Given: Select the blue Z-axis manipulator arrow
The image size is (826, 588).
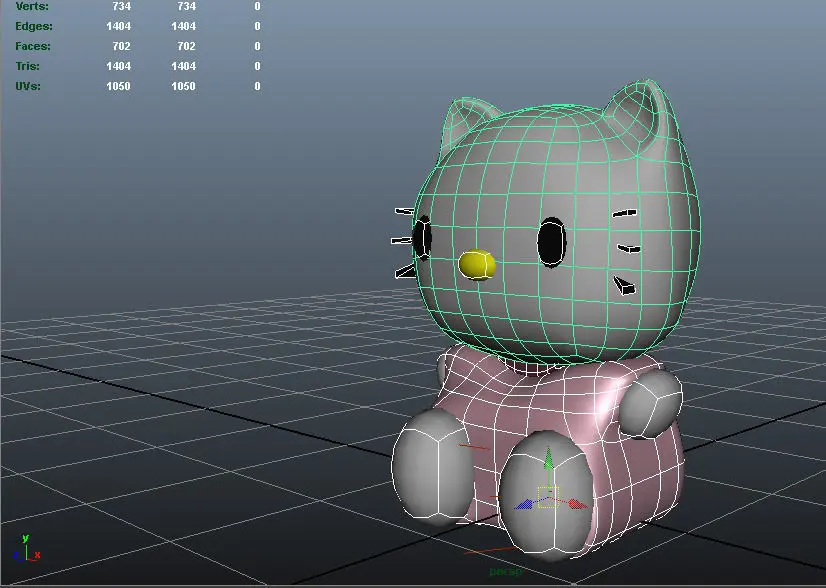Looking at the screenshot, I should tap(524, 505).
